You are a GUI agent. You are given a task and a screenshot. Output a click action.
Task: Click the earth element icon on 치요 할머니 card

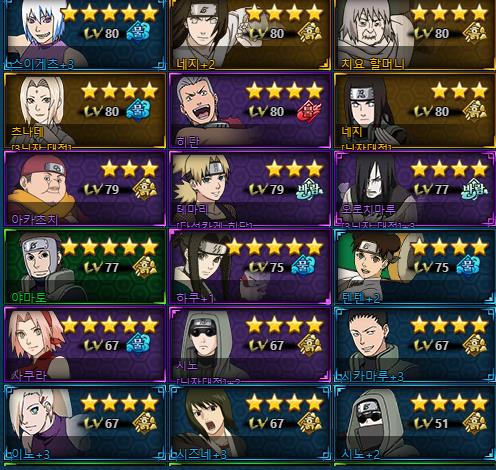click(x=474, y=33)
